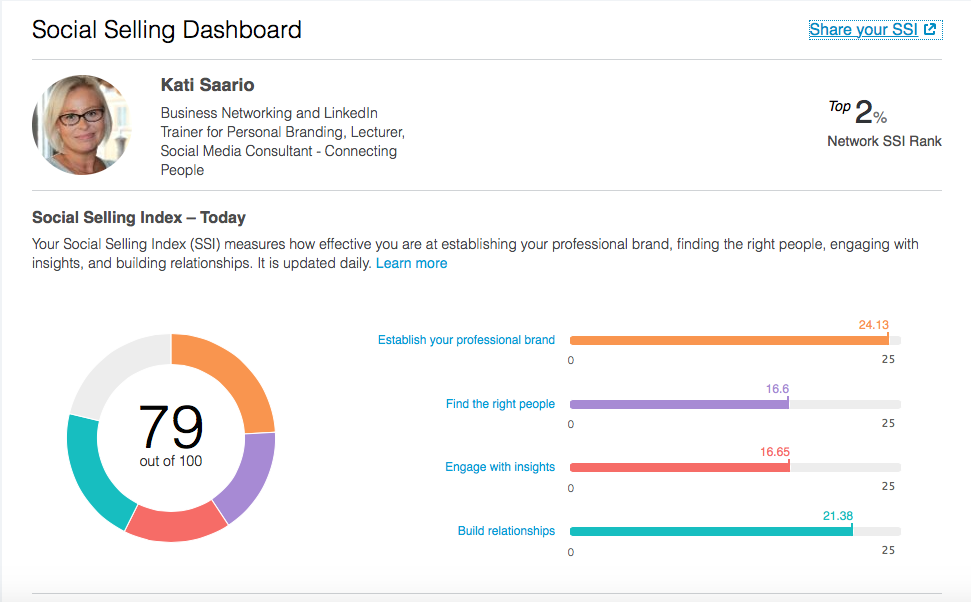
Task: Select the Build relationships label
Action: pos(507,531)
